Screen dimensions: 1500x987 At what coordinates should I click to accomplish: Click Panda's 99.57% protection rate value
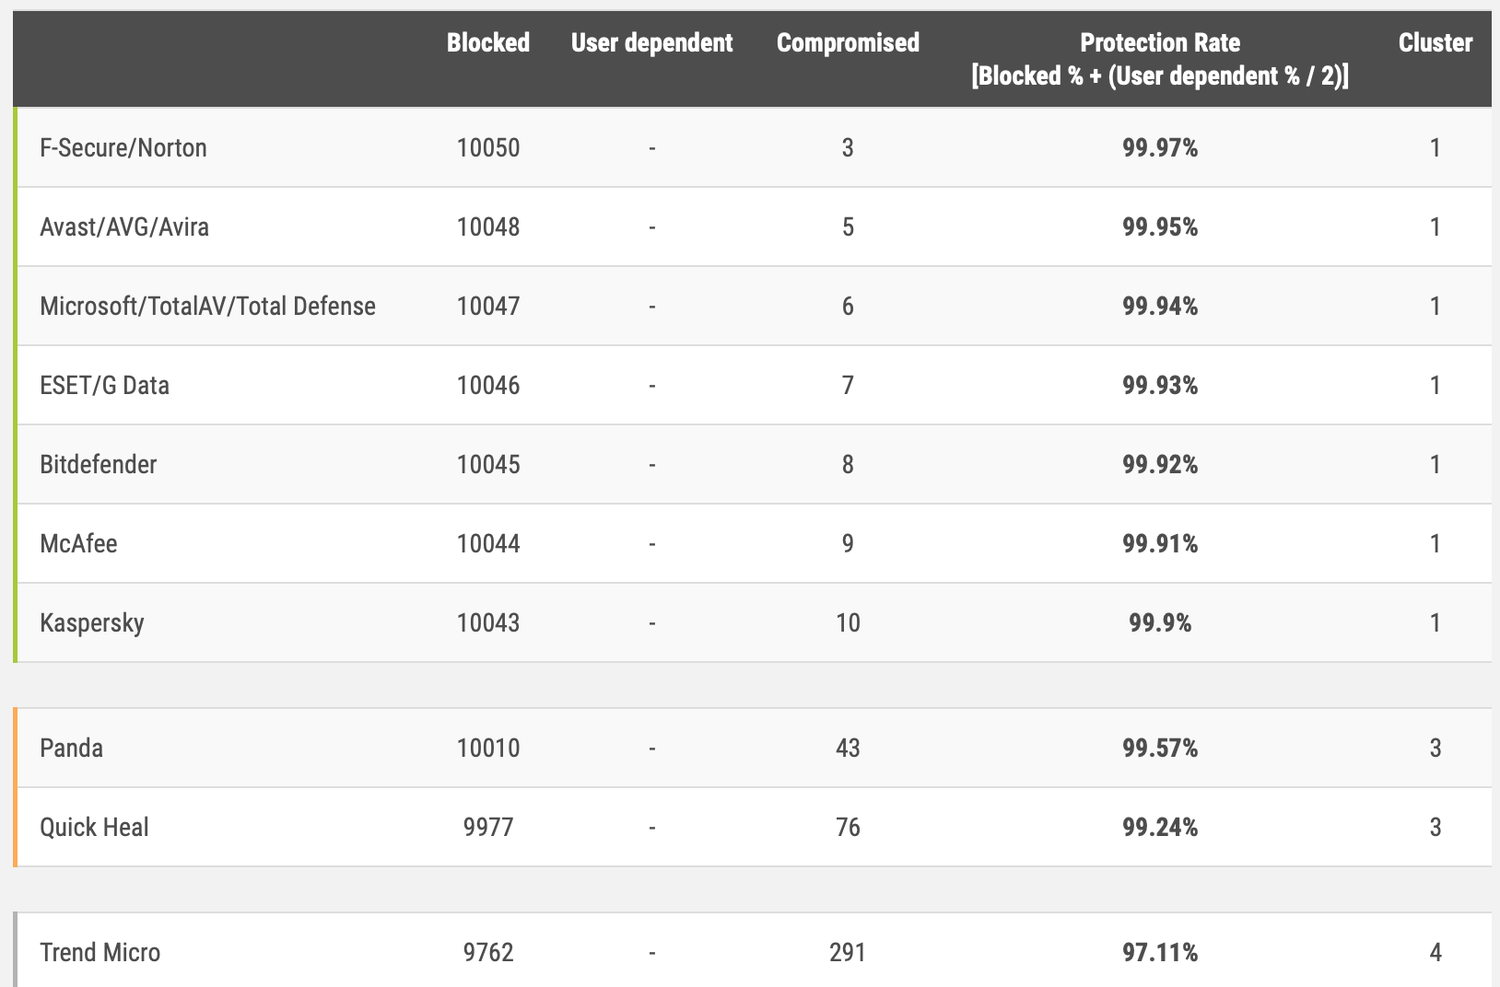(1159, 748)
